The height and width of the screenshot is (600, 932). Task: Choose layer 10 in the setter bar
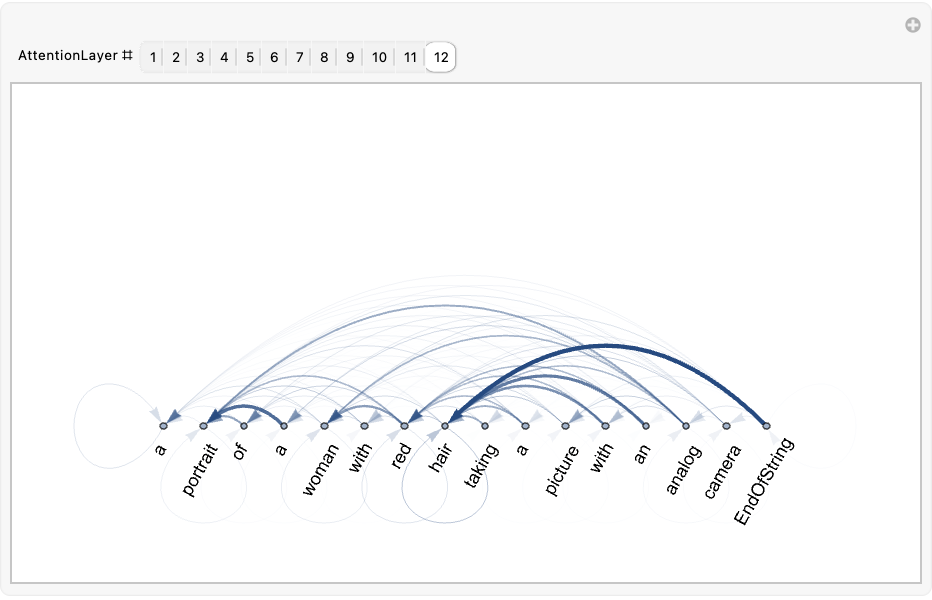pos(379,57)
